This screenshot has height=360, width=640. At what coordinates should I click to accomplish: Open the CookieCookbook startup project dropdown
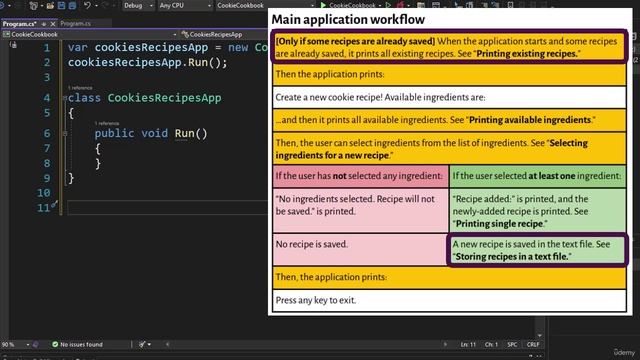[x=265, y=6]
